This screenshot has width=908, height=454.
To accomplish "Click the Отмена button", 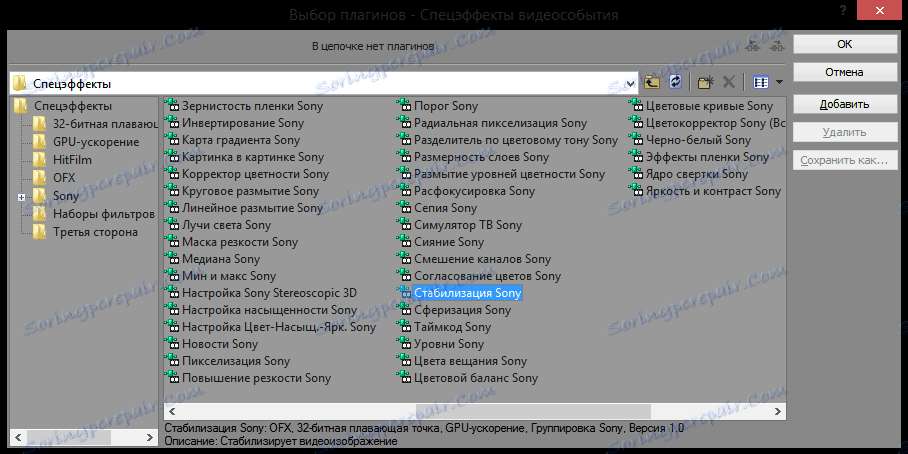I will coord(844,72).
